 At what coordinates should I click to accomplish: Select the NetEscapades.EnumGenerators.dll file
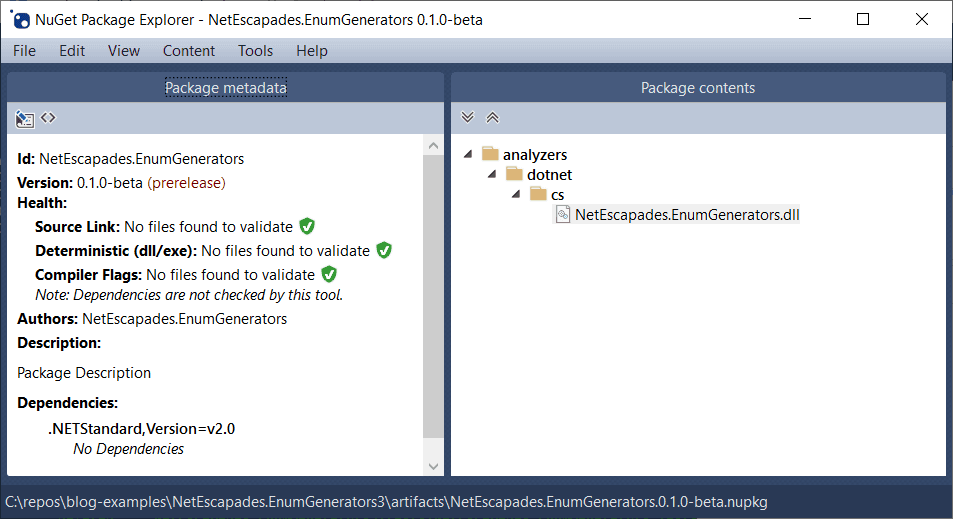tap(686, 214)
